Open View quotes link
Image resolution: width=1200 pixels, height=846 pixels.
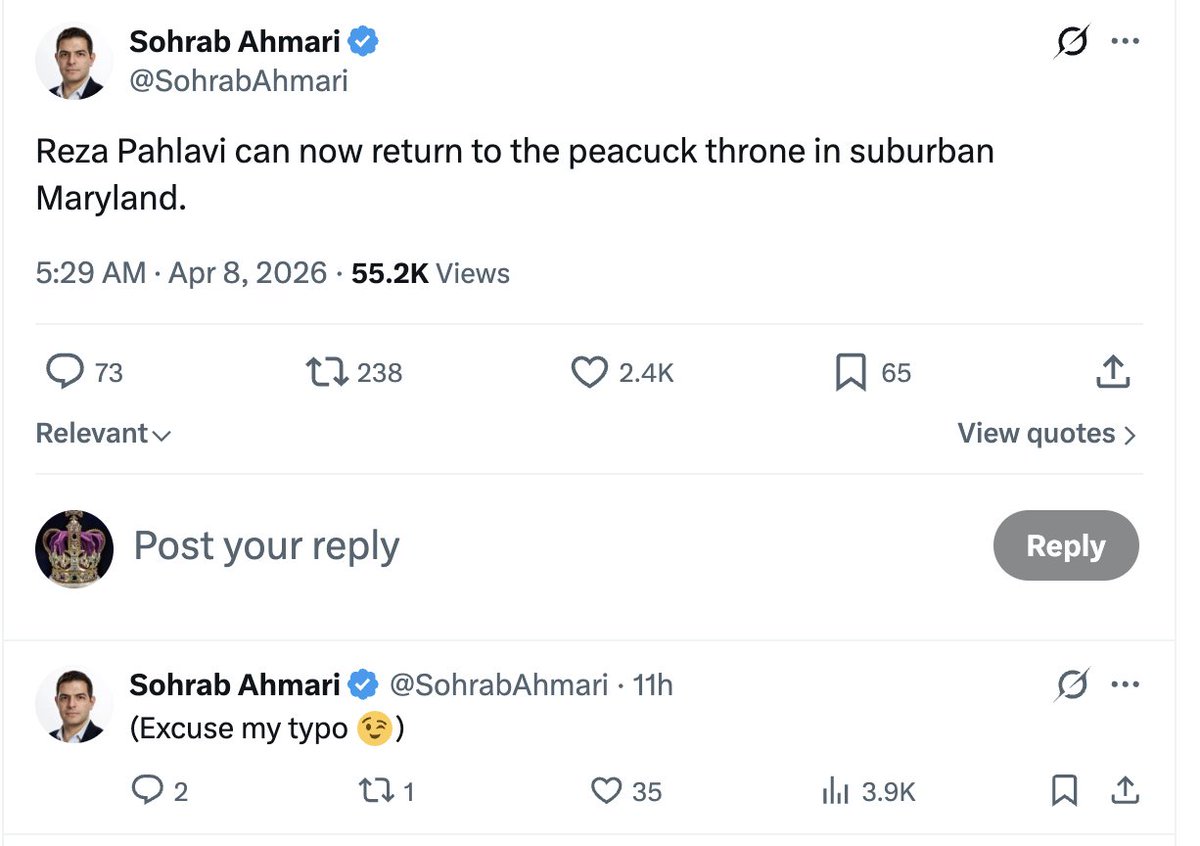(x=1047, y=434)
